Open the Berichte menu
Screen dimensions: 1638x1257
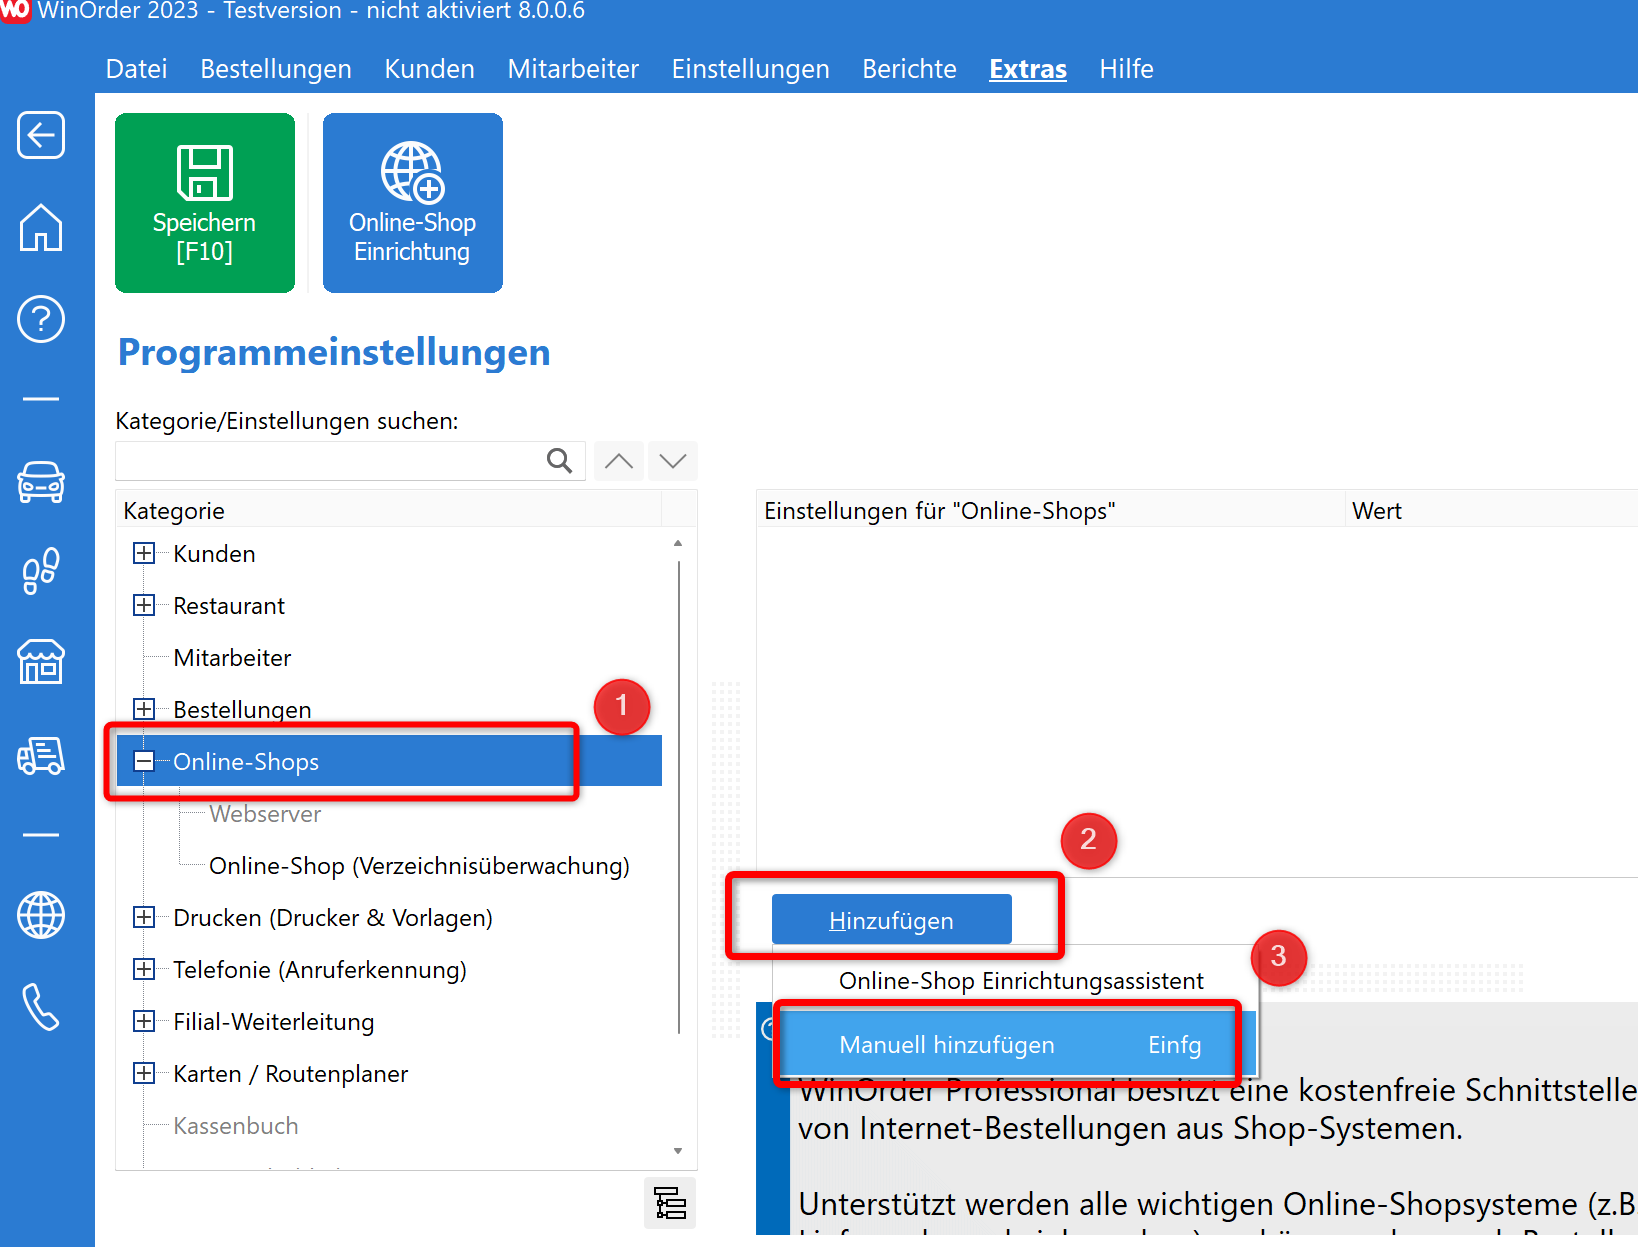[910, 69]
